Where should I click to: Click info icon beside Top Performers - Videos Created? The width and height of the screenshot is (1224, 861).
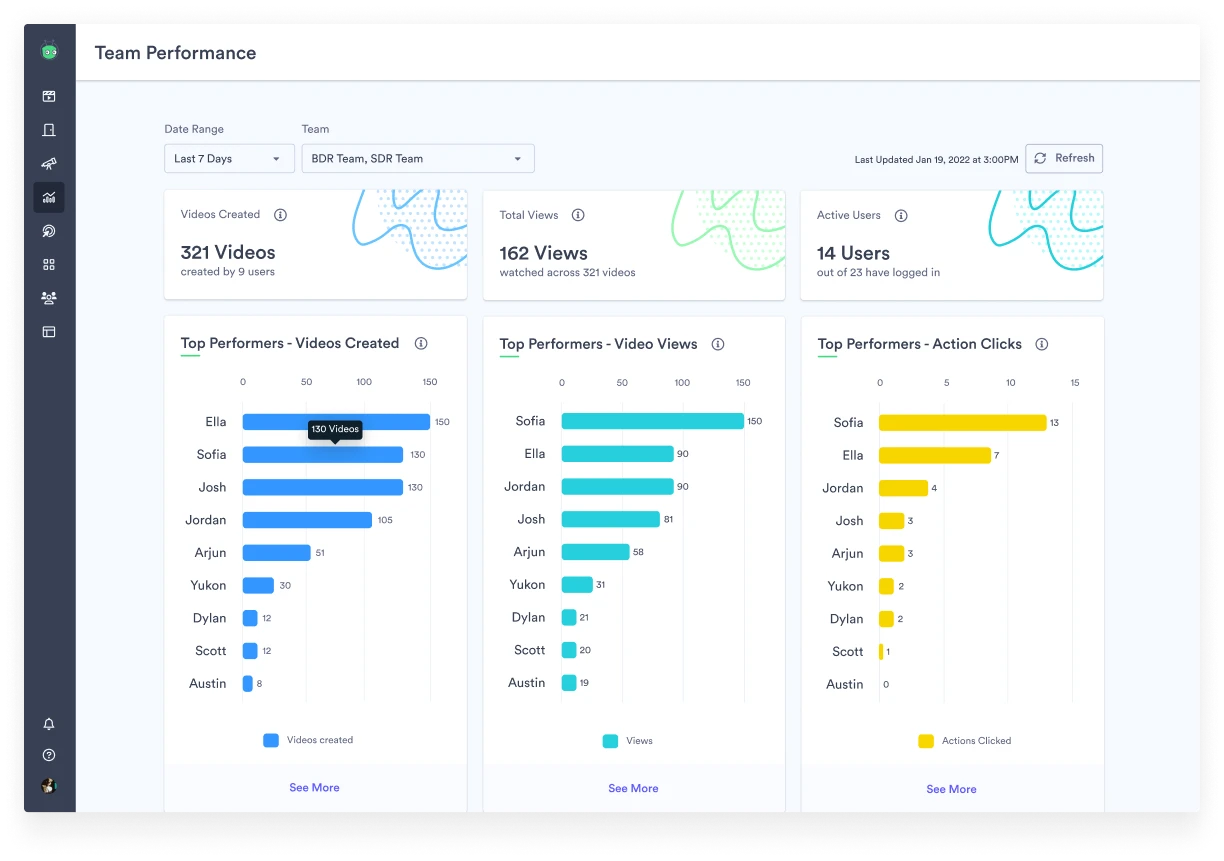(x=421, y=343)
